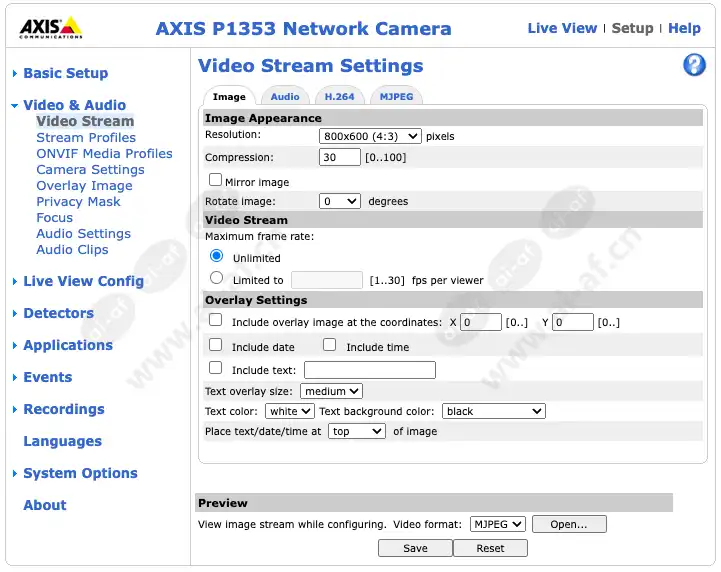The height and width of the screenshot is (572, 721).
Task: Select the Limited to frame rate option
Action: tap(217, 278)
